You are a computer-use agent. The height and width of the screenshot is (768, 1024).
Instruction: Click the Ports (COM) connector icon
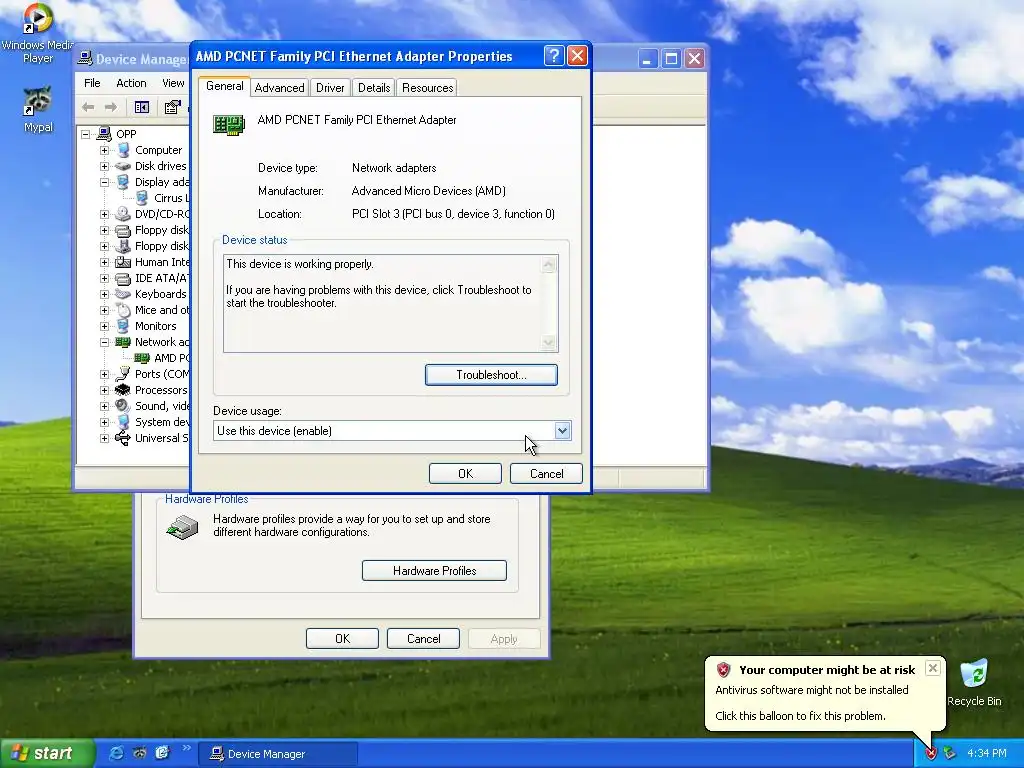click(x=123, y=374)
